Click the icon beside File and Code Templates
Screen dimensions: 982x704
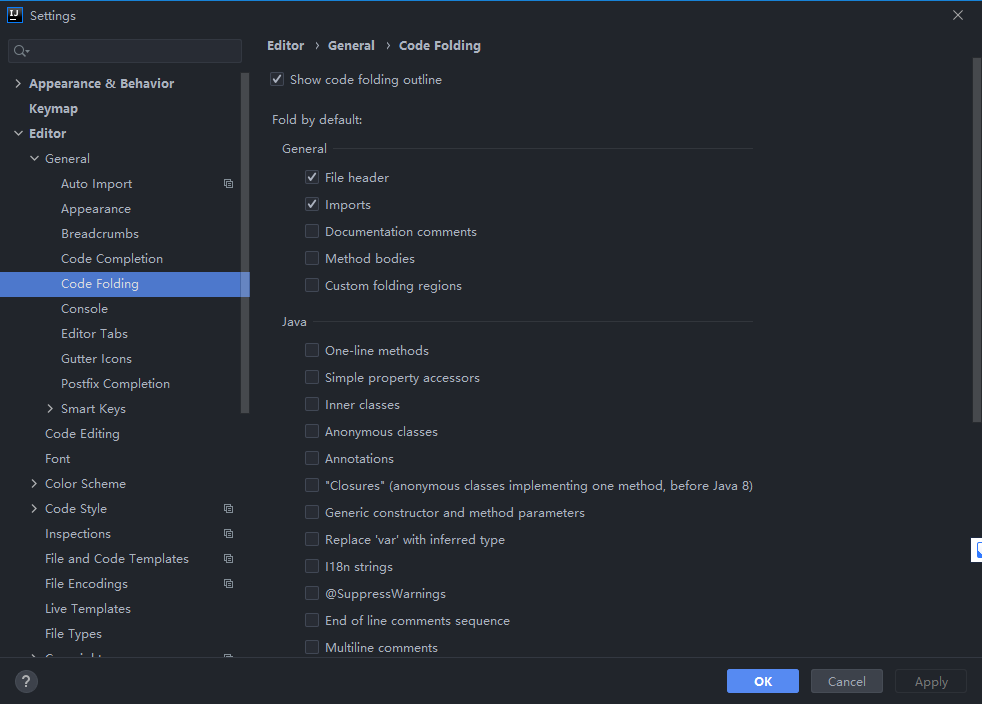[228, 559]
